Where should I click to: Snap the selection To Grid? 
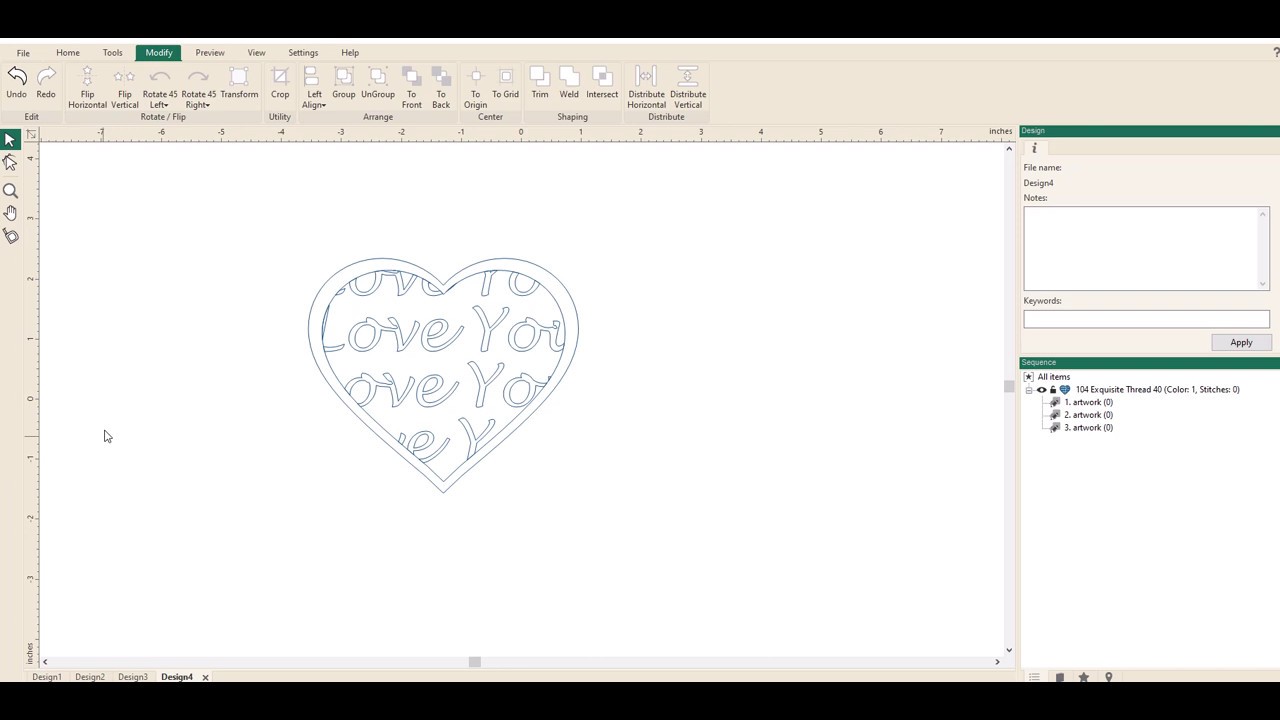(x=505, y=84)
